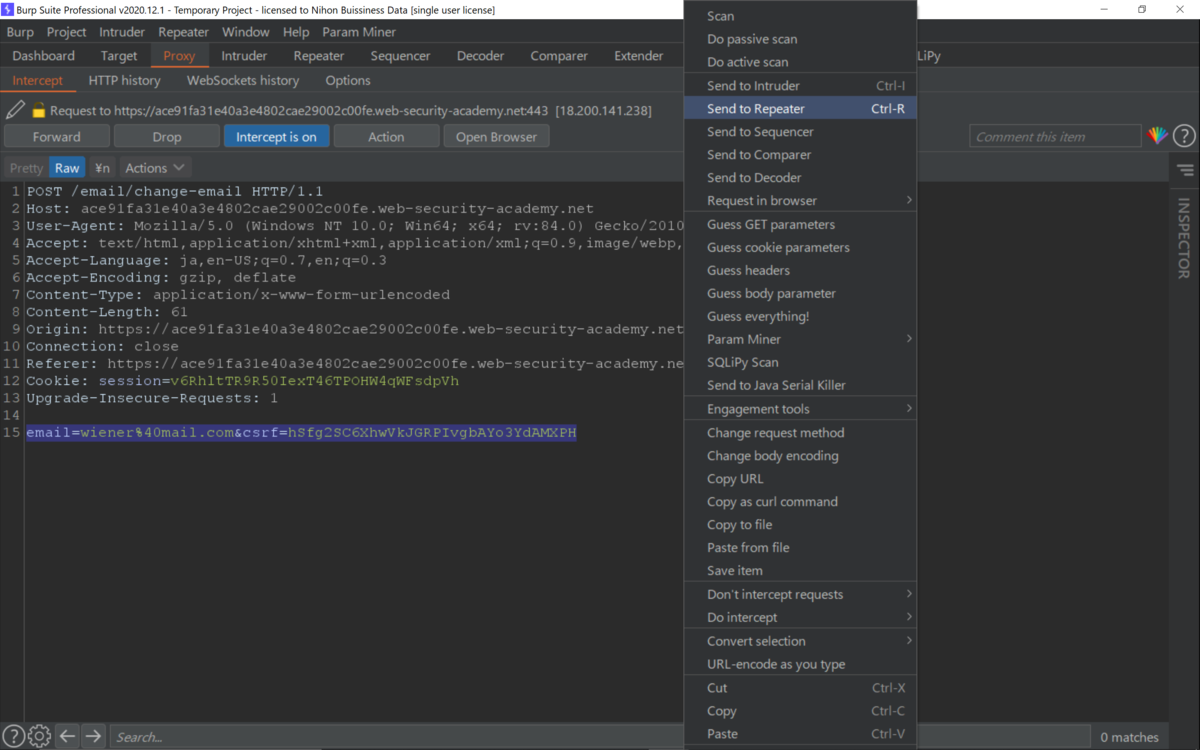Expand Don't intercept requests submenu

click(800, 594)
